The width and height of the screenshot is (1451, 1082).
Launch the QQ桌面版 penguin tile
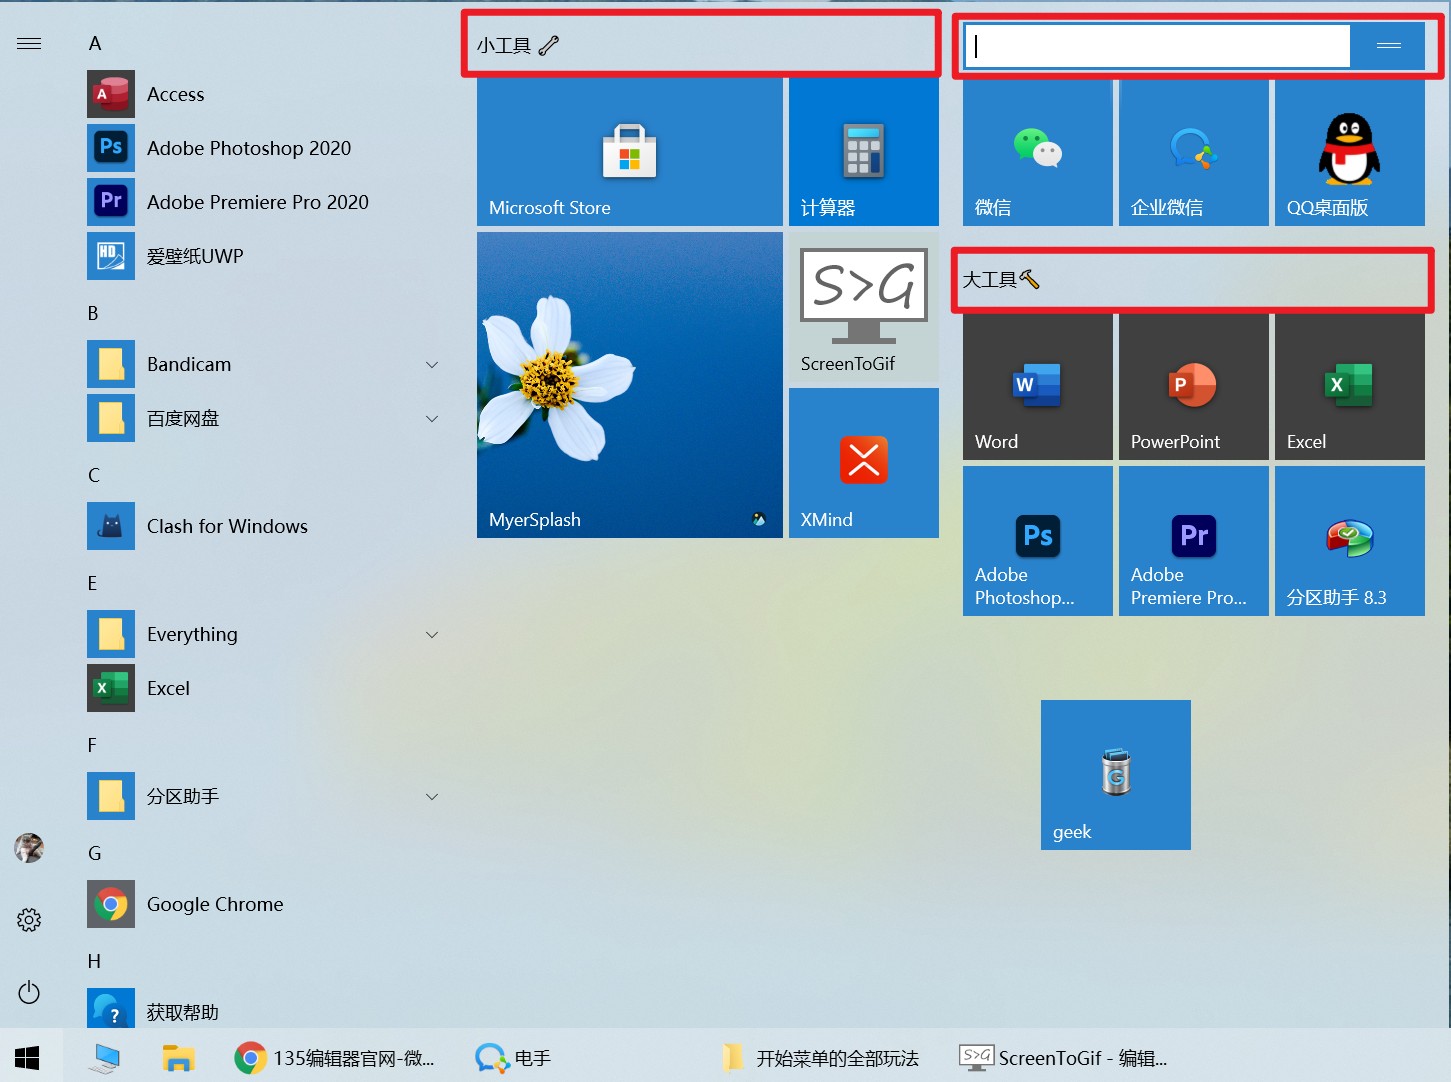coord(1350,151)
